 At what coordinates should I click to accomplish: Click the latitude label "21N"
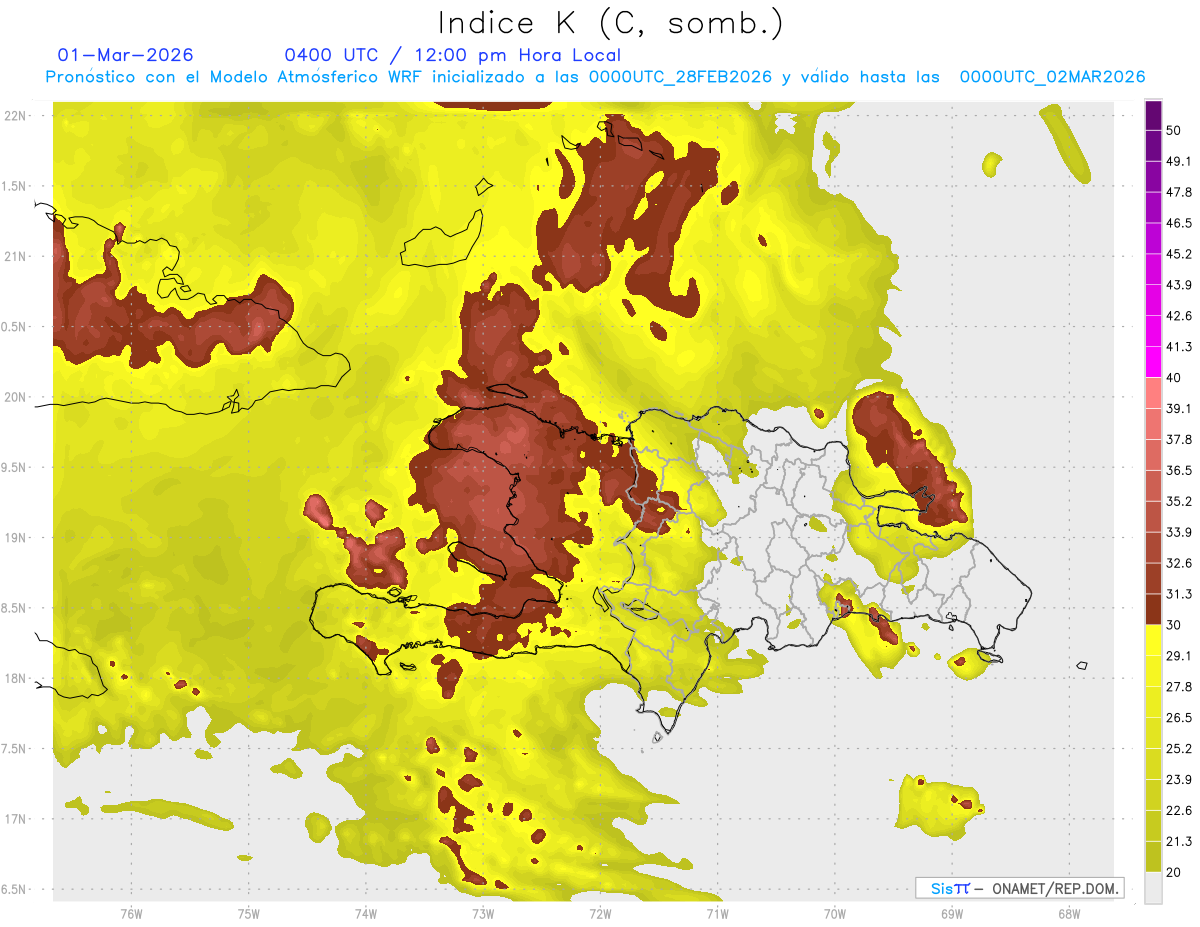point(15,256)
